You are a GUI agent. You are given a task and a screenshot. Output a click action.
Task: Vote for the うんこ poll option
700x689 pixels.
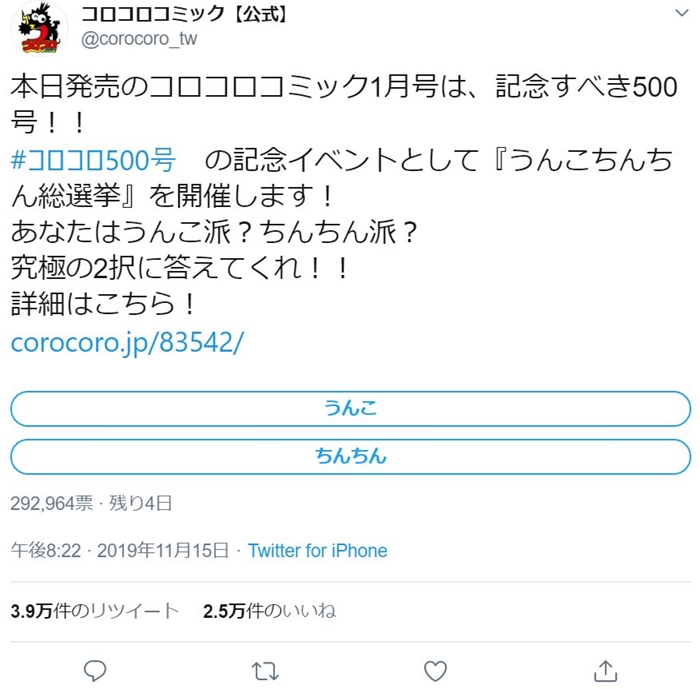coord(350,409)
